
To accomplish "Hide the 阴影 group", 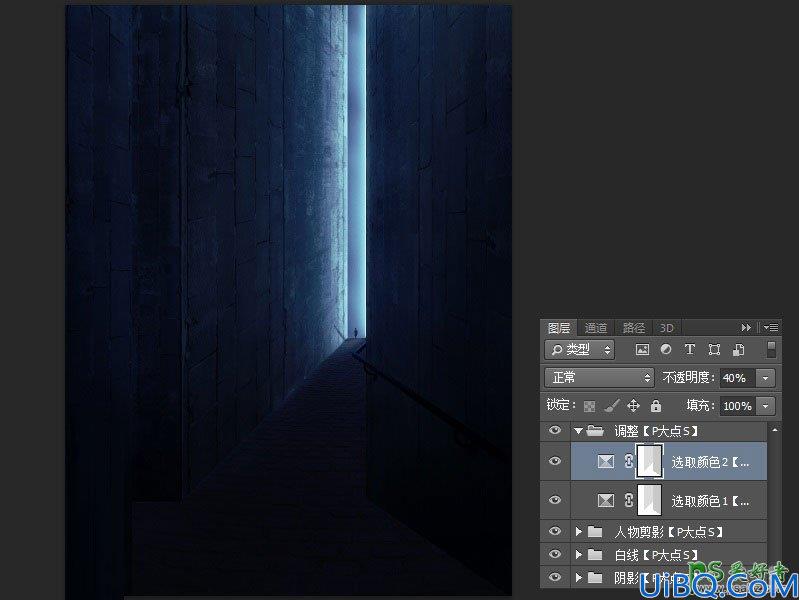I will pos(554,577).
